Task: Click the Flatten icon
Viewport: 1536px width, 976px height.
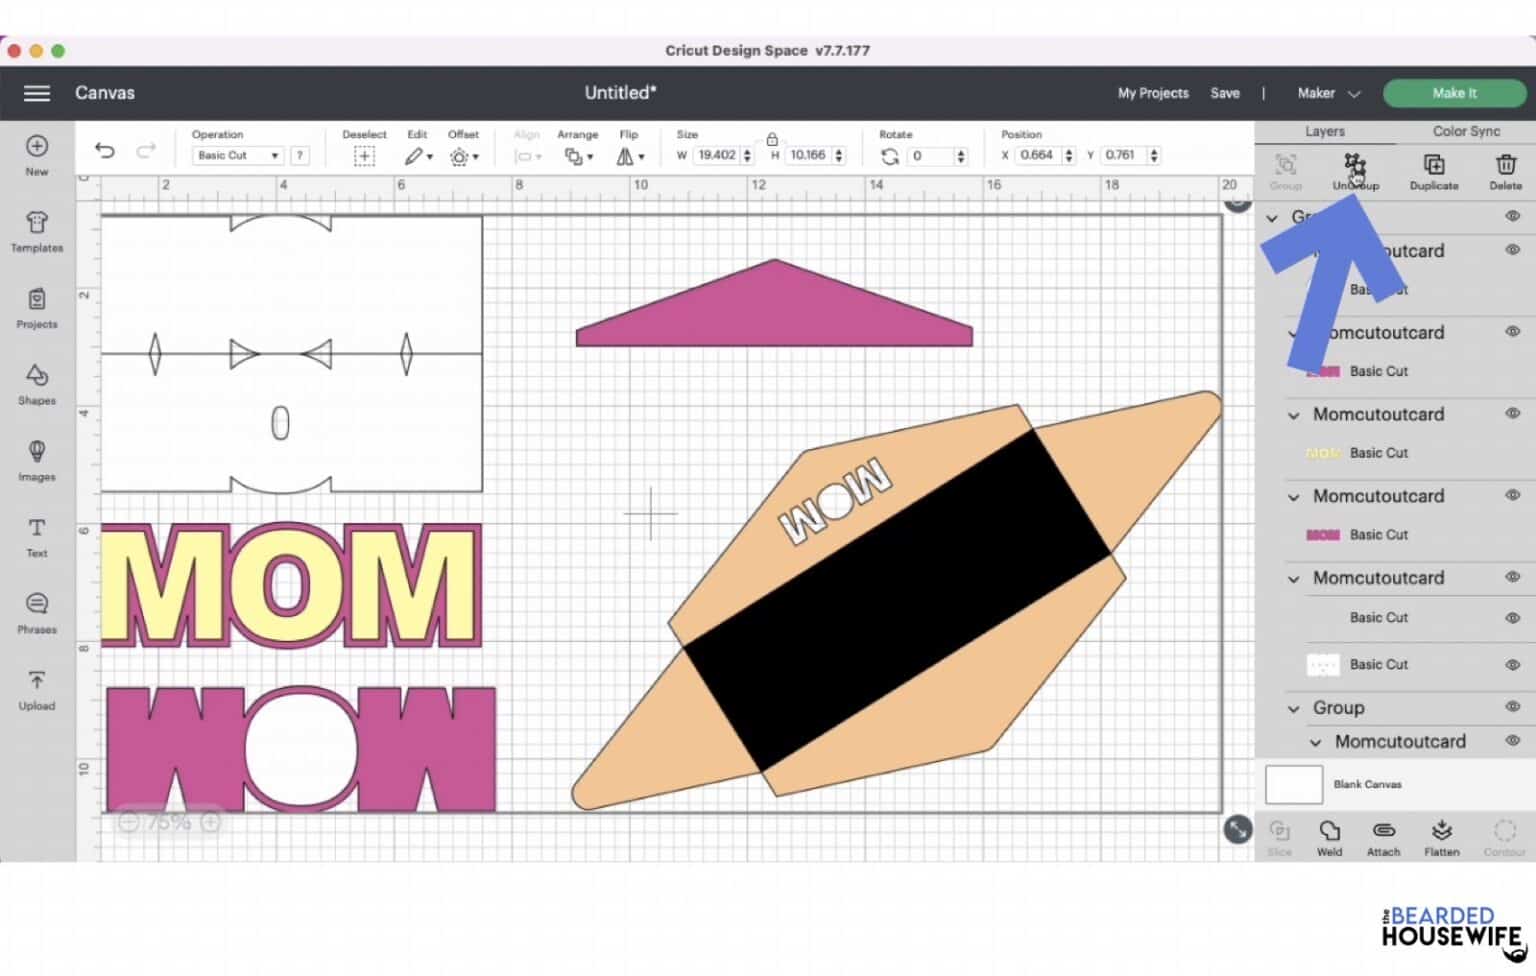Action: (x=1442, y=836)
